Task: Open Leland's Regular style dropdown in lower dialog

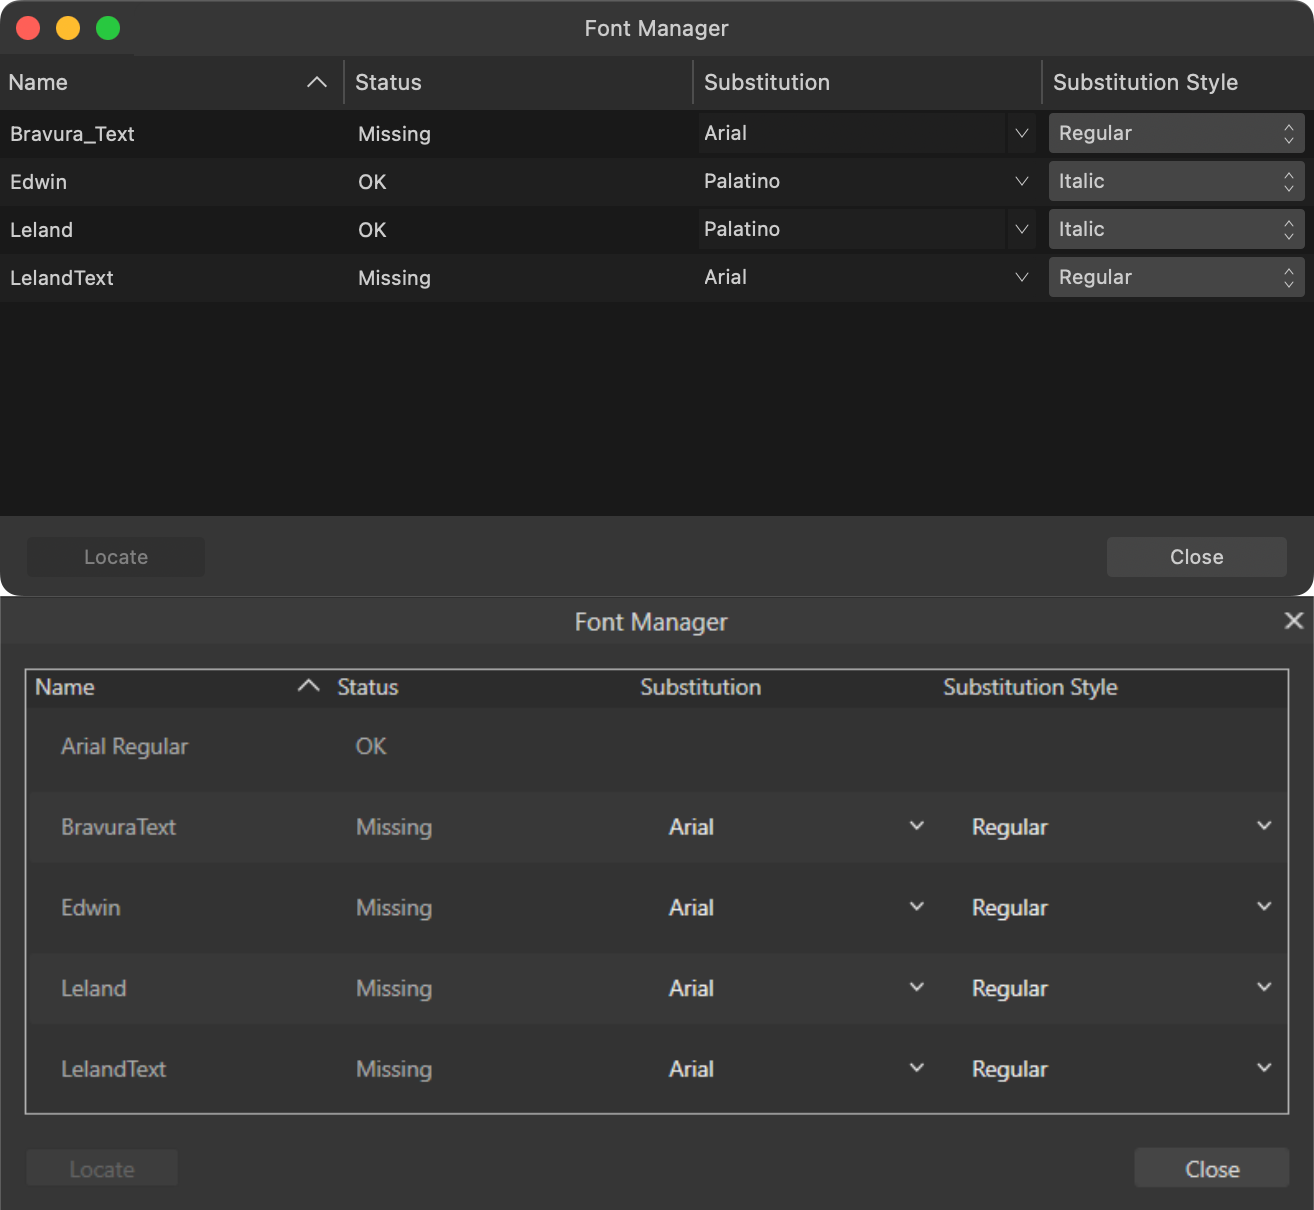Action: 1264,988
